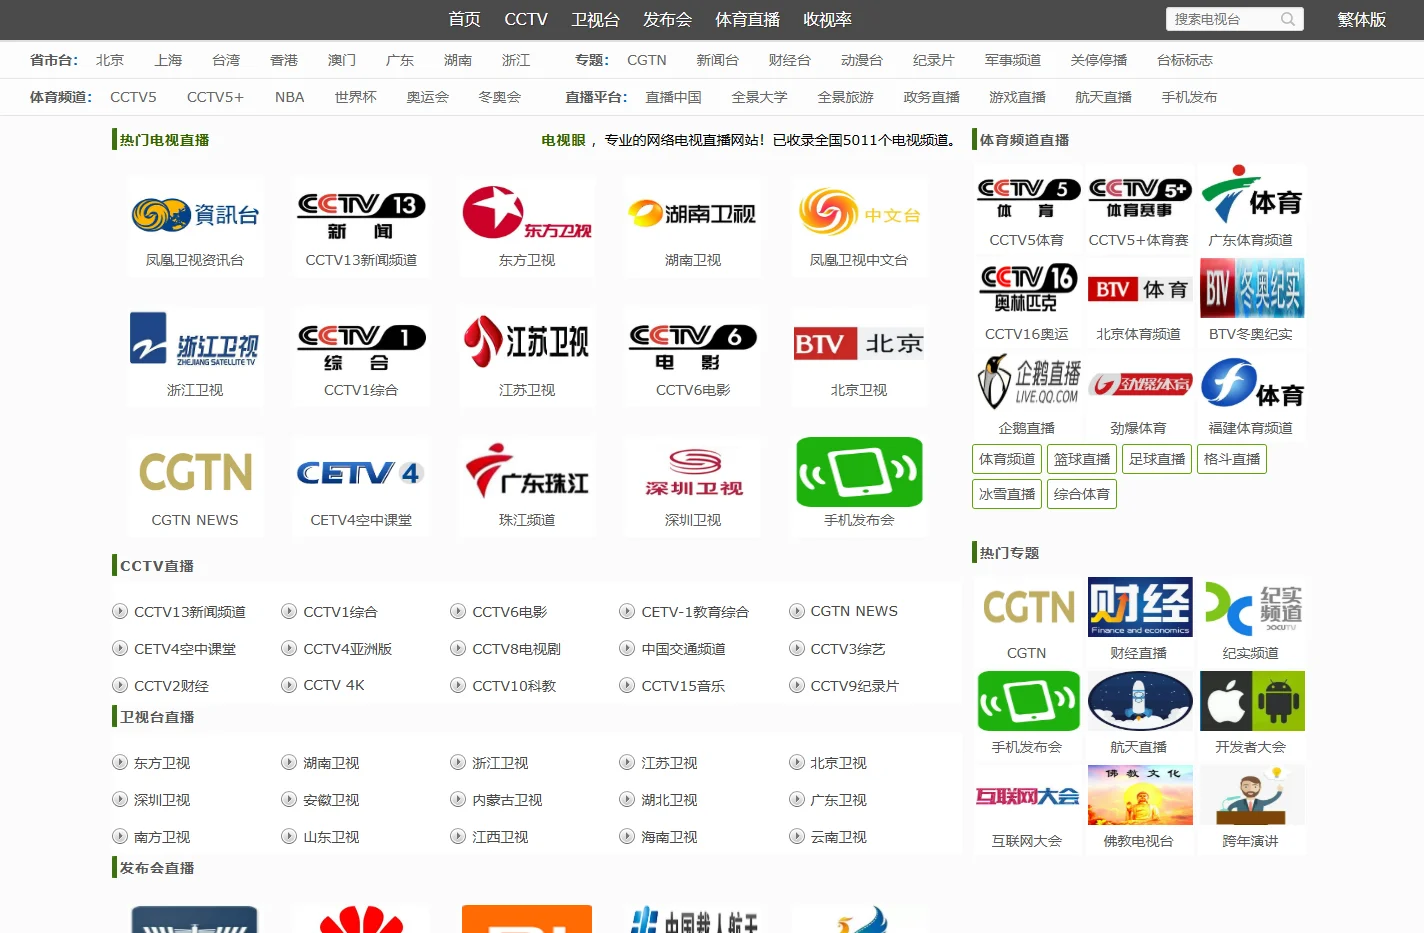Open the 航天直播 link in filter bar

(x=1103, y=97)
